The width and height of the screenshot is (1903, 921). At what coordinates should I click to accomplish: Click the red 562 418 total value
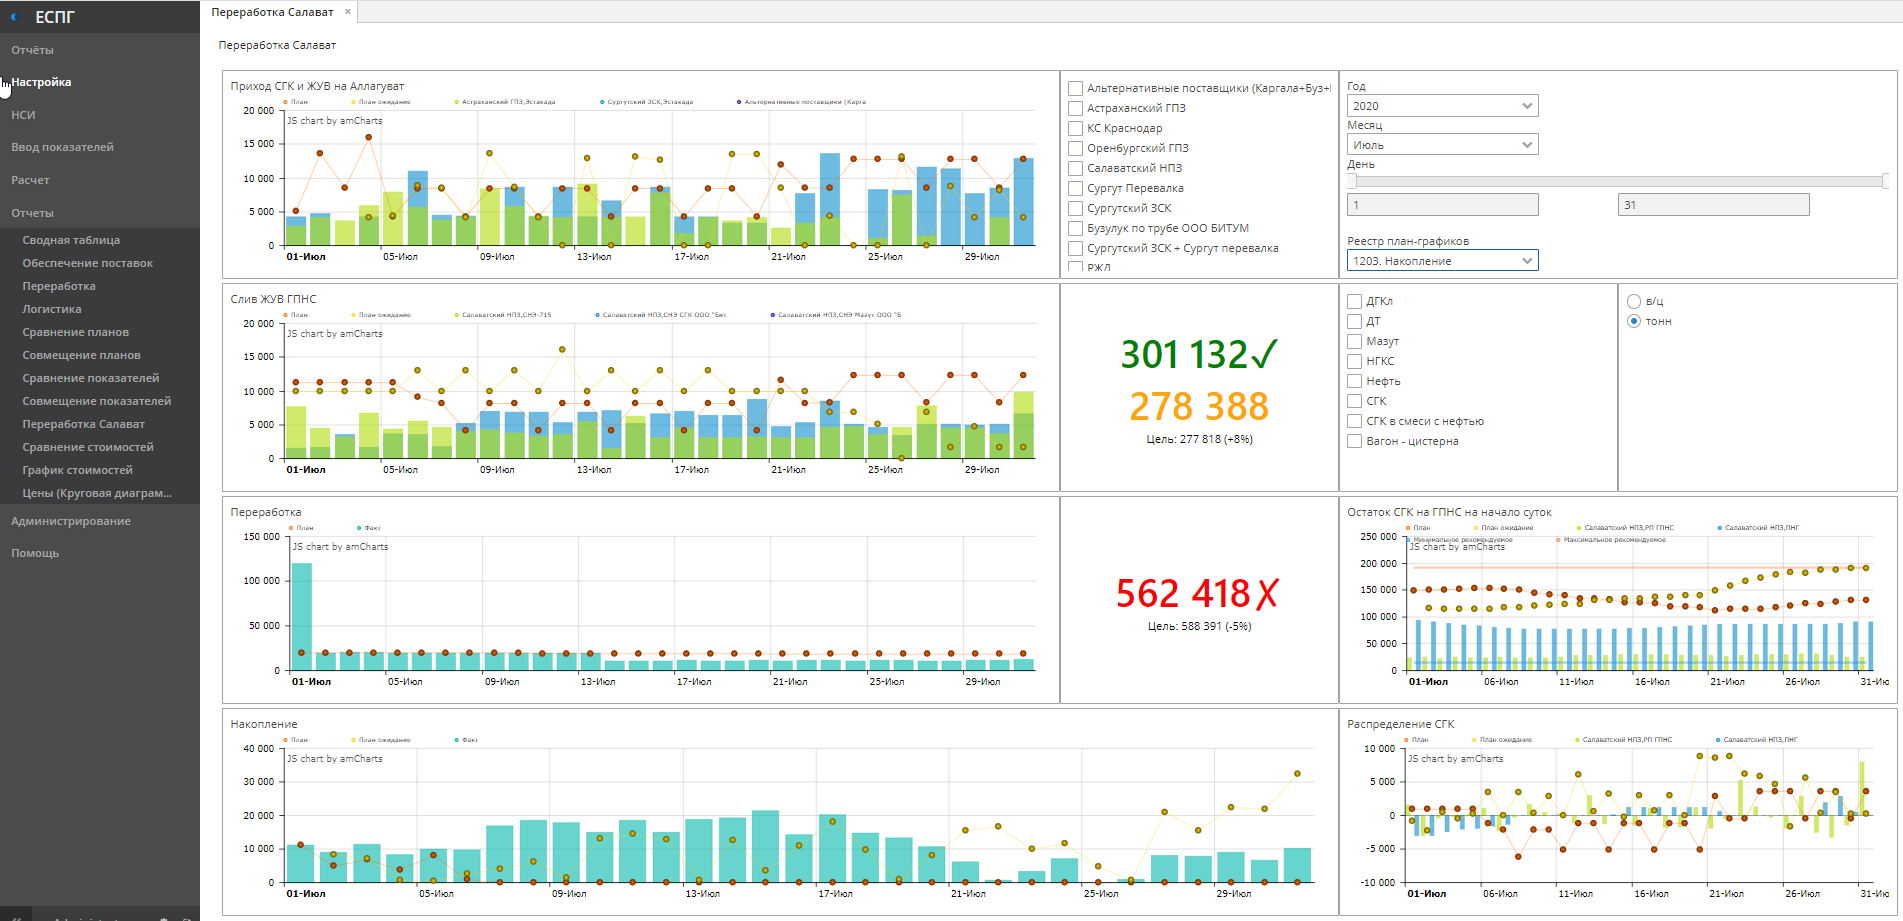(x=1198, y=593)
